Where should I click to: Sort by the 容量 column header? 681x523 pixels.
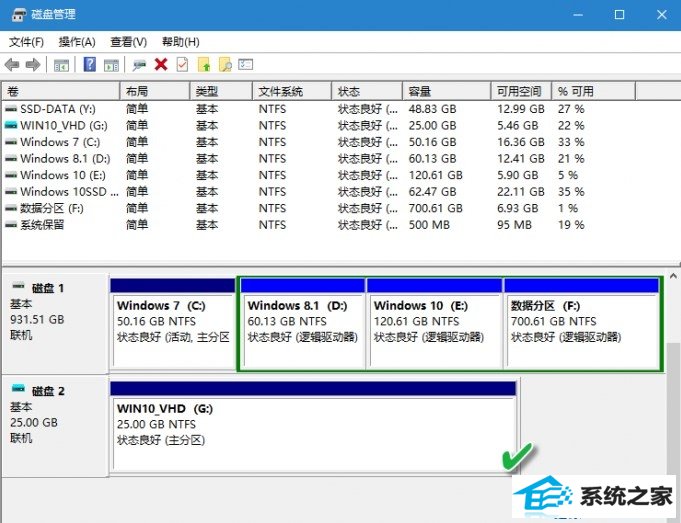[x=447, y=91]
